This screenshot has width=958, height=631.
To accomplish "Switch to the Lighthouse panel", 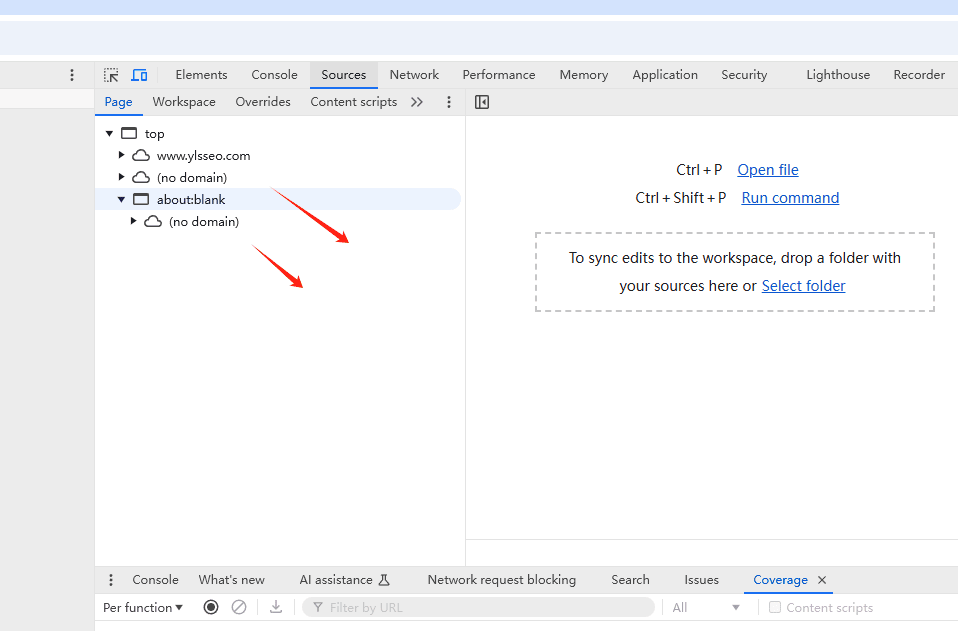I will (x=838, y=75).
